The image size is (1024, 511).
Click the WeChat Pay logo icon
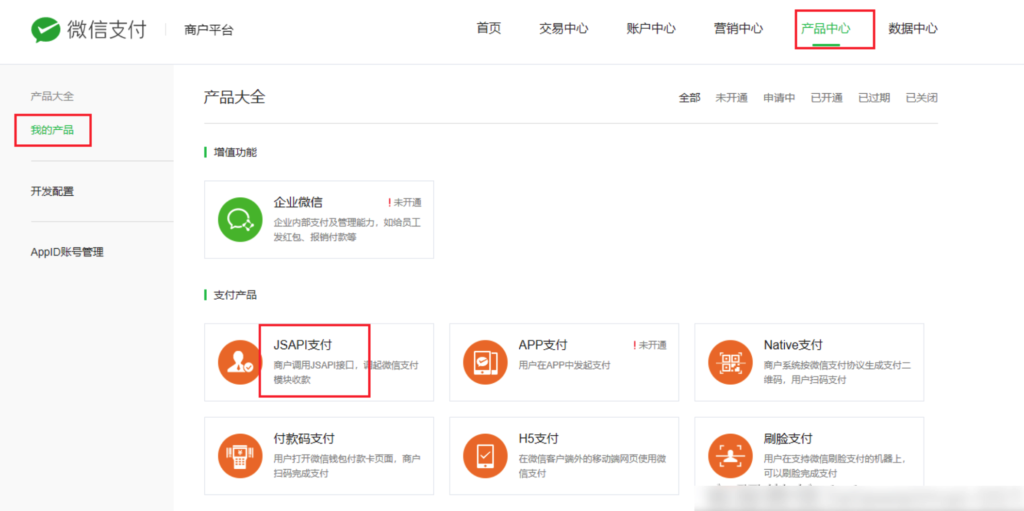pyautogui.click(x=45, y=30)
